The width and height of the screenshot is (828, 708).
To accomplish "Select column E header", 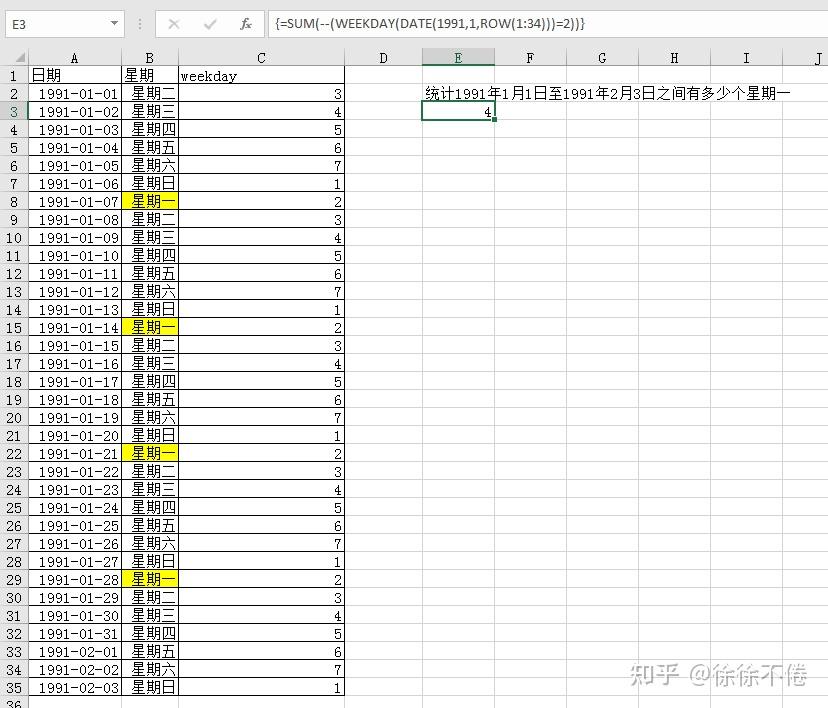I will (458, 57).
